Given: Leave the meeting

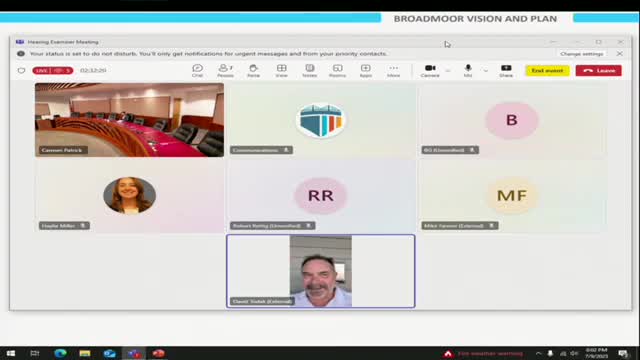Looking at the screenshot, I should [x=599, y=71].
